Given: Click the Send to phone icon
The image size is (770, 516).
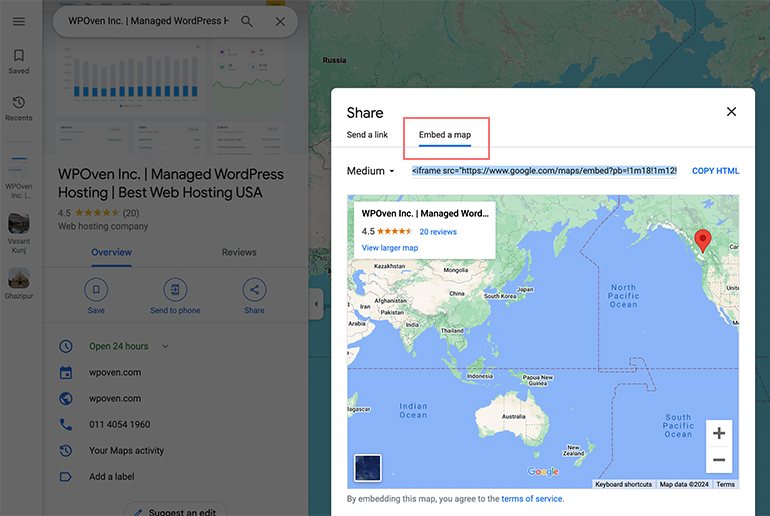Looking at the screenshot, I should pyautogui.click(x=175, y=290).
